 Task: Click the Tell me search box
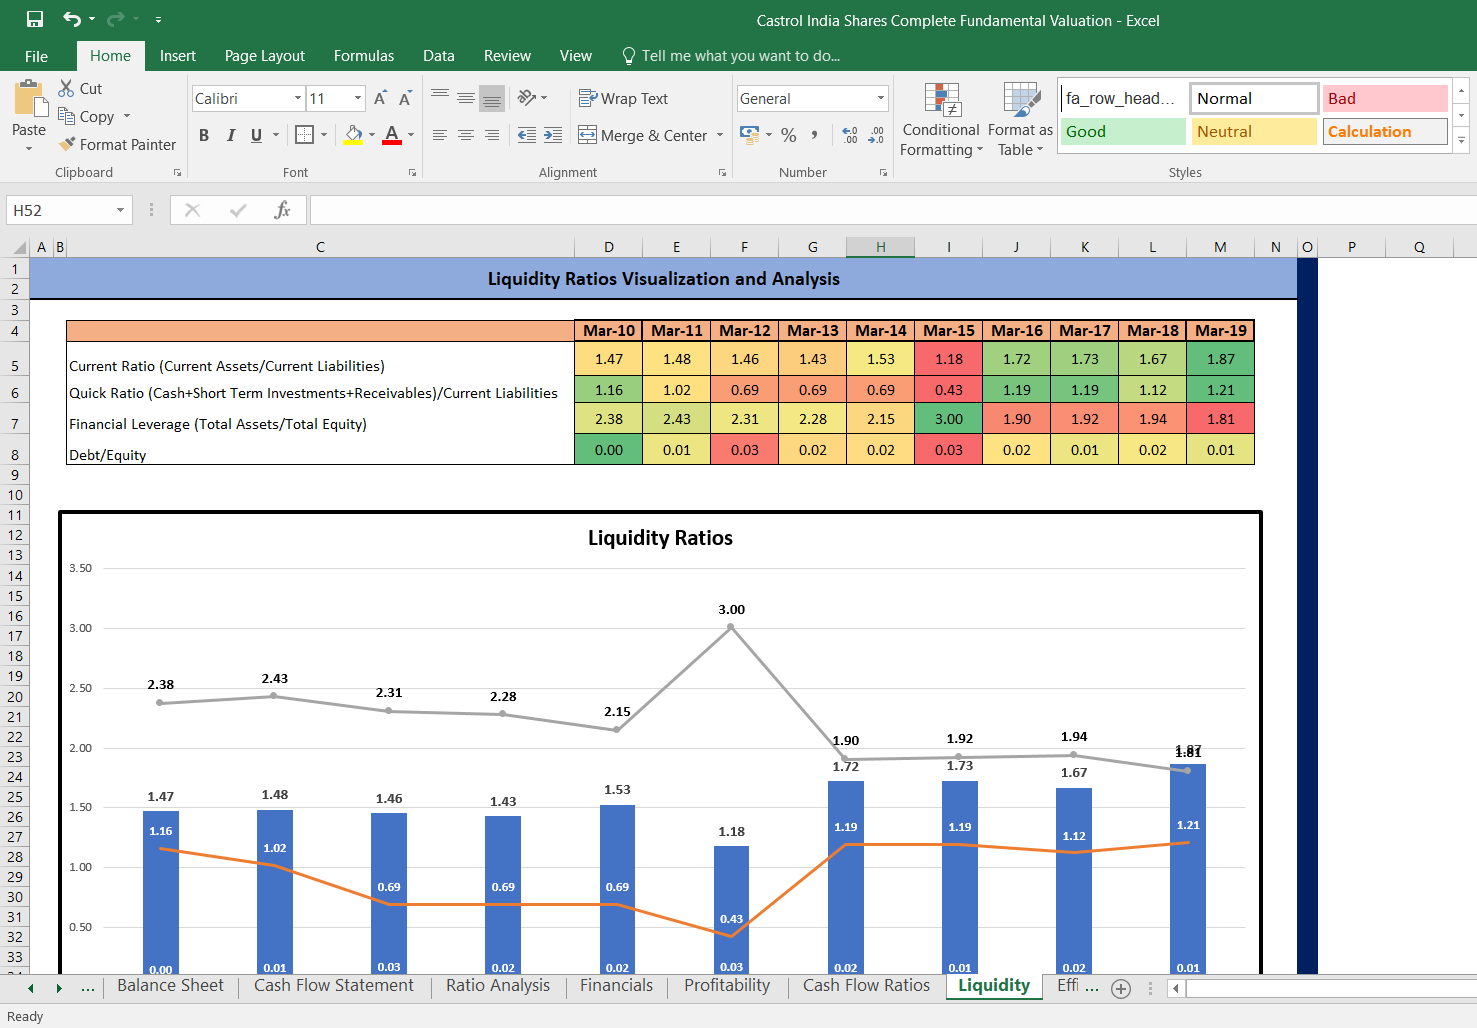tap(731, 56)
